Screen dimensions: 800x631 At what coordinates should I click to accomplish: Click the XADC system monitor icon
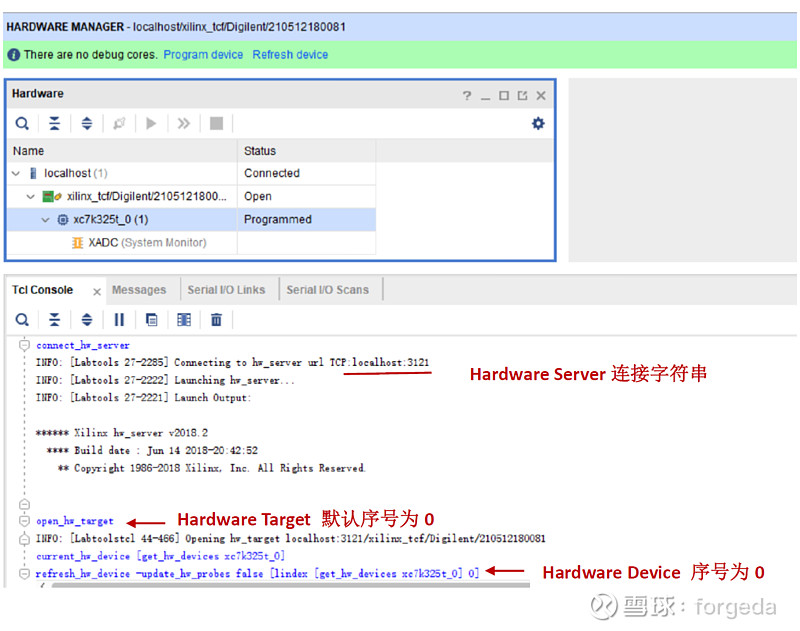[x=78, y=243]
